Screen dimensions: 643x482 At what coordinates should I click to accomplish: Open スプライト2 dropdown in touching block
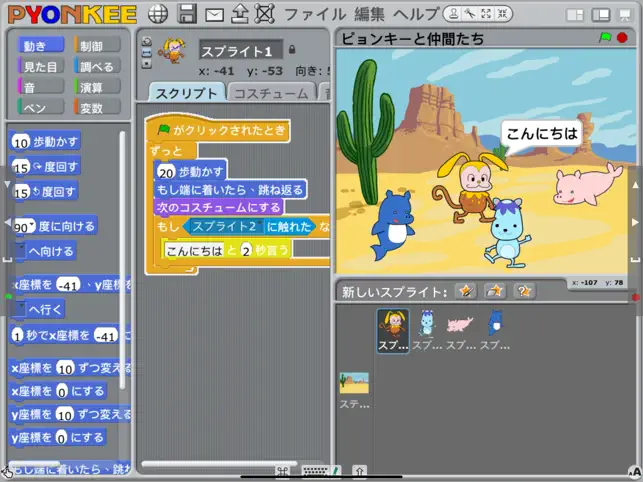point(259,224)
